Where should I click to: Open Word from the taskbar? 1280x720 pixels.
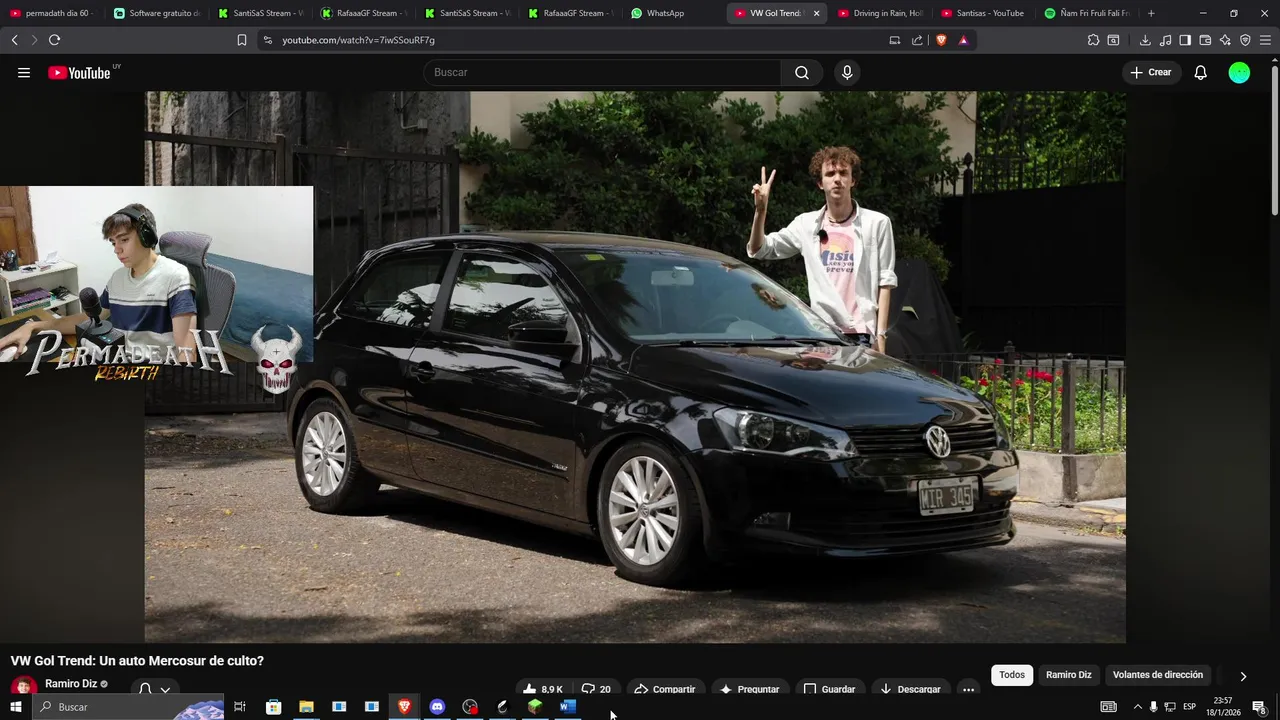pyautogui.click(x=568, y=707)
